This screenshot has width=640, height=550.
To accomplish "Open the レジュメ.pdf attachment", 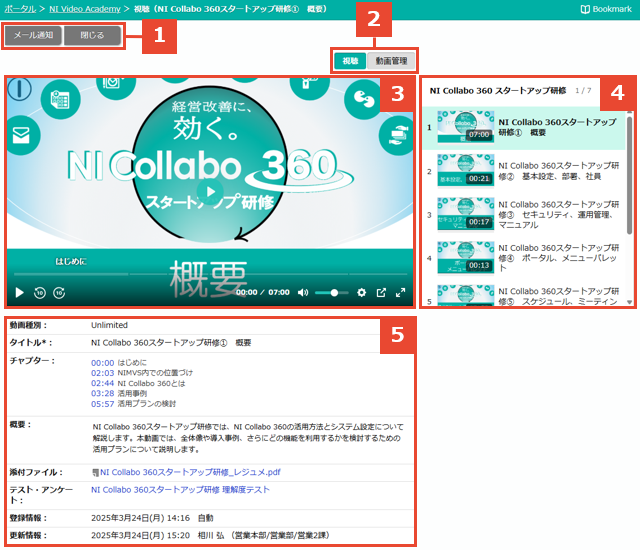I will (x=190, y=472).
